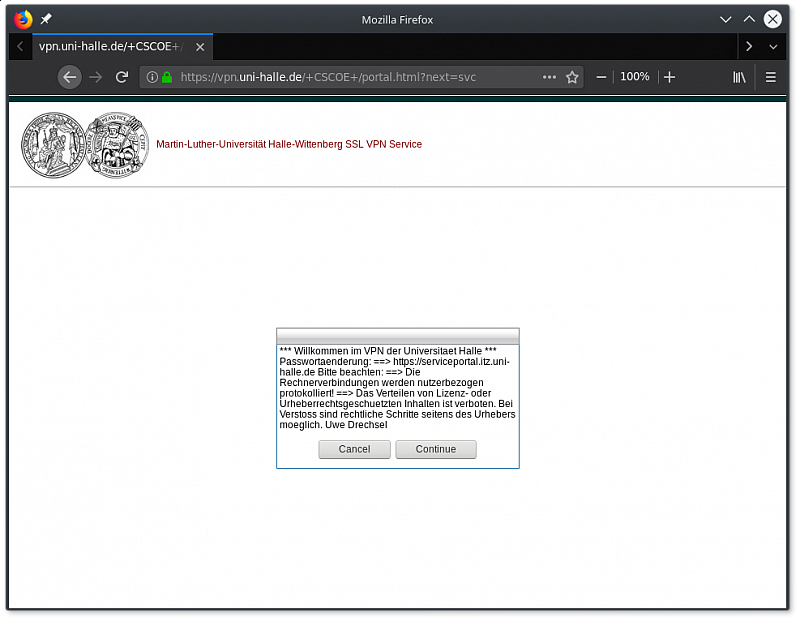Viewport: 800px width, 622px height.
Task: Open the Library bookshelf icon
Action: pos(739,77)
